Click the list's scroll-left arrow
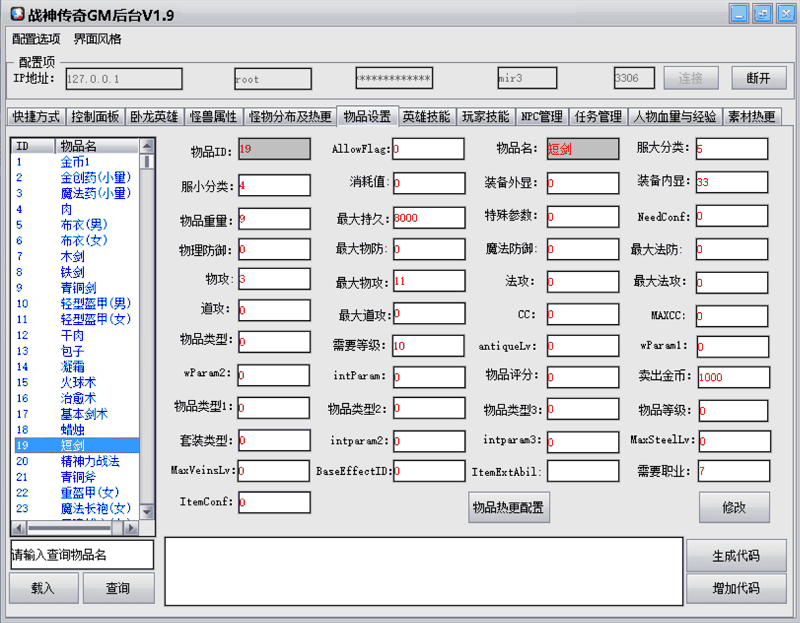 [x=18, y=527]
